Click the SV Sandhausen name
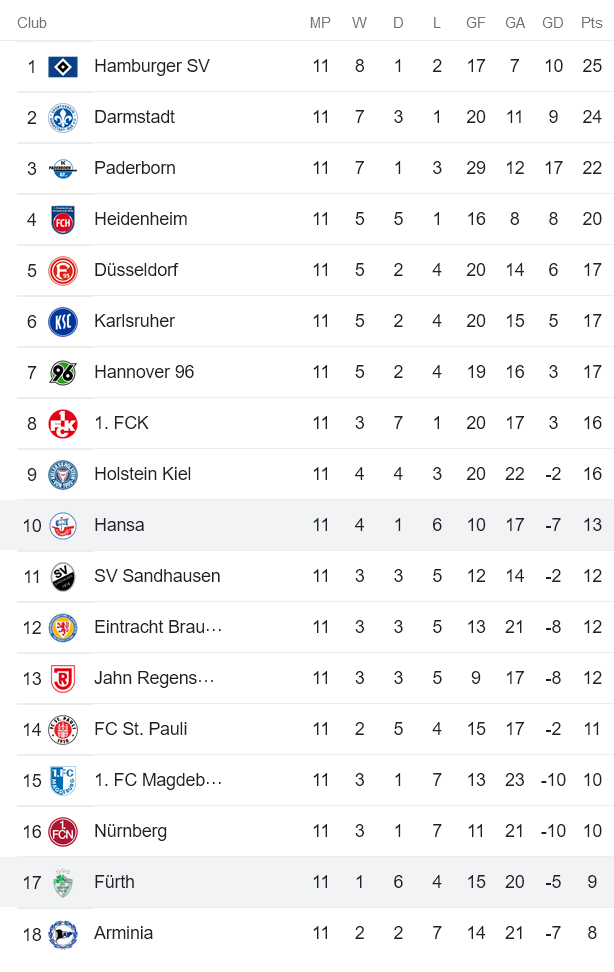The height and width of the screenshot is (972, 614). (153, 576)
